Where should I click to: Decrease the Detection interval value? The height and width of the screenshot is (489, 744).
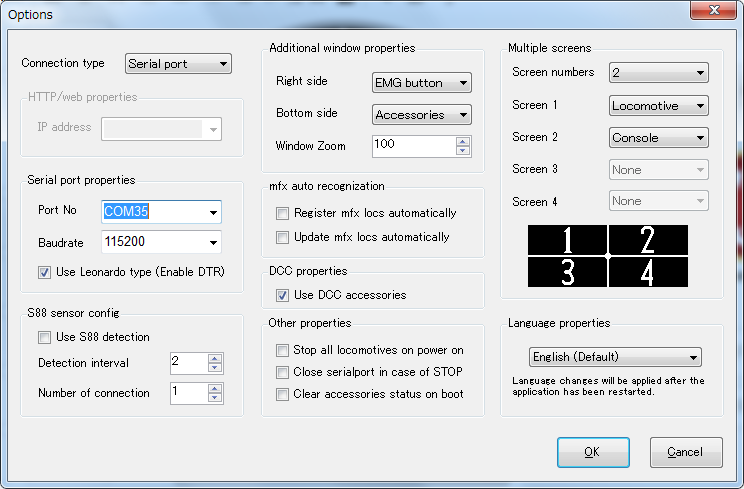pos(214,368)
